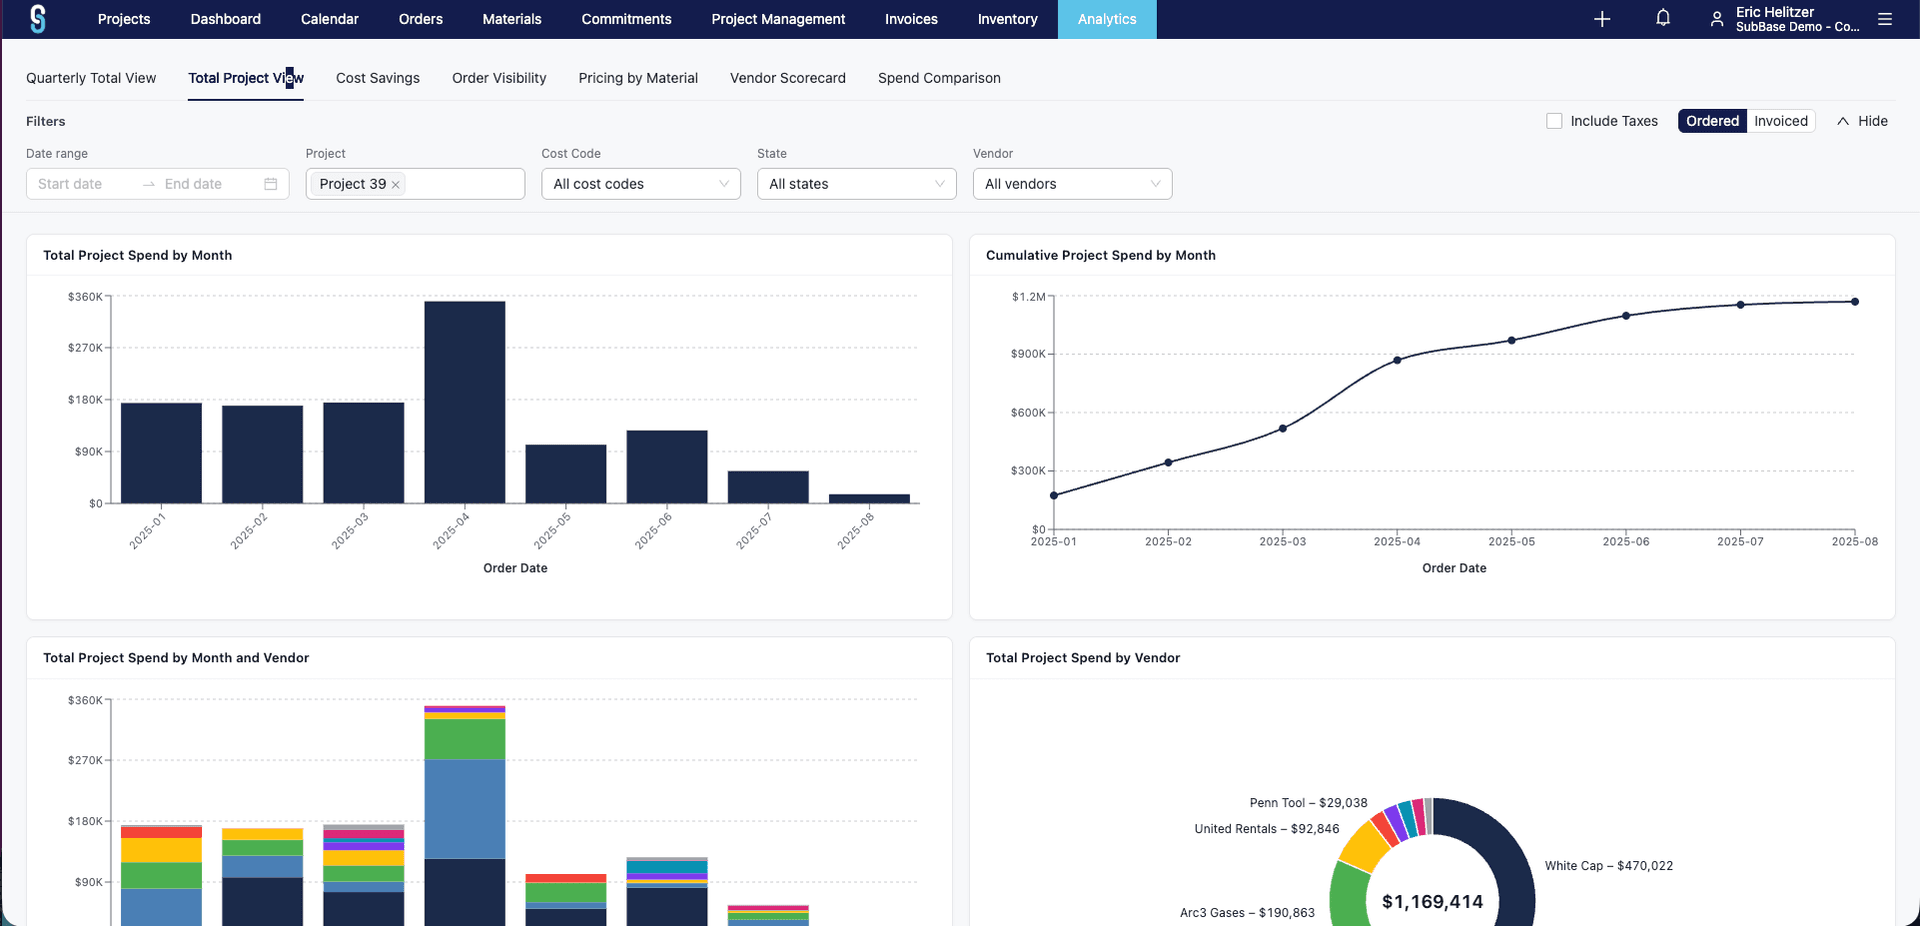This screenshot has width=1920, height=926.
Task: Select the Ordered toggle option
Action: click(1712, 121)
